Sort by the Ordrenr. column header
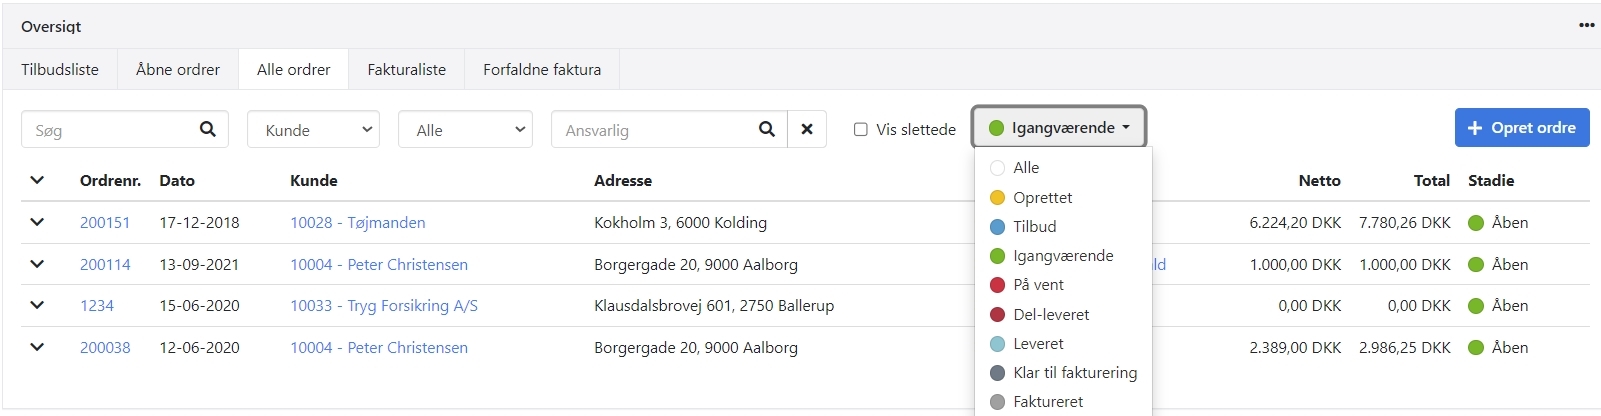The width and height of the screenshot is (1601, 416). click(110, 181)
